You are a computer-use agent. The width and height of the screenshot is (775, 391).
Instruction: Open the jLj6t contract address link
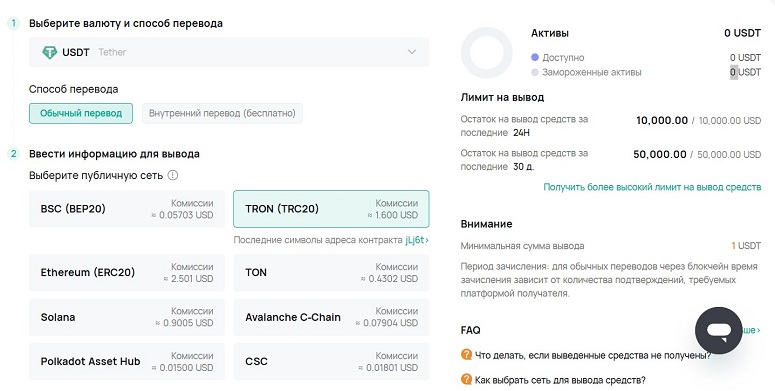click(x=417, y=240)
